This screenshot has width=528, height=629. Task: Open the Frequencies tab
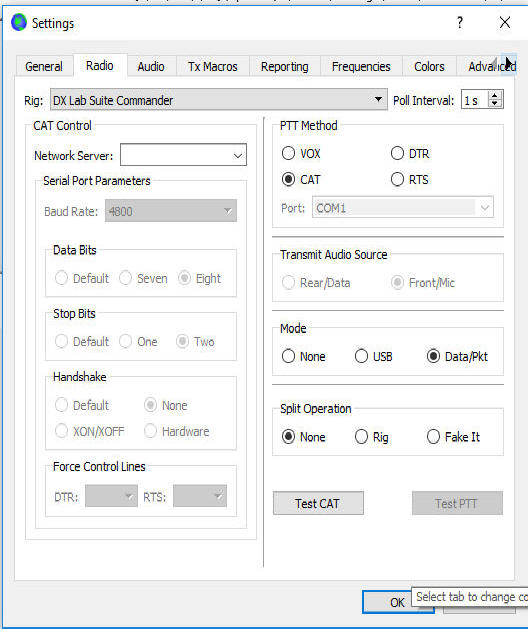pyautogui.click(x=361, y=66)
